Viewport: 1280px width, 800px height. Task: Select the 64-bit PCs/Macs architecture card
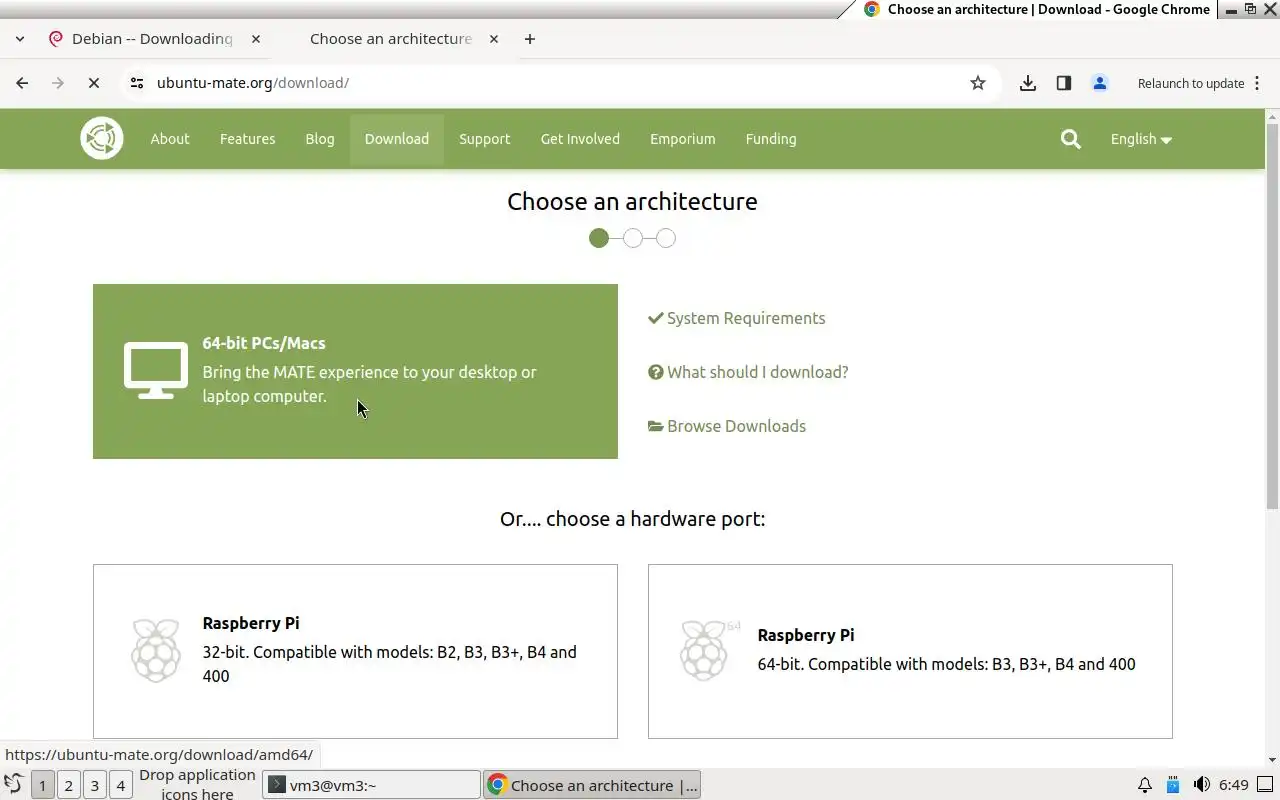coord(355,371)
